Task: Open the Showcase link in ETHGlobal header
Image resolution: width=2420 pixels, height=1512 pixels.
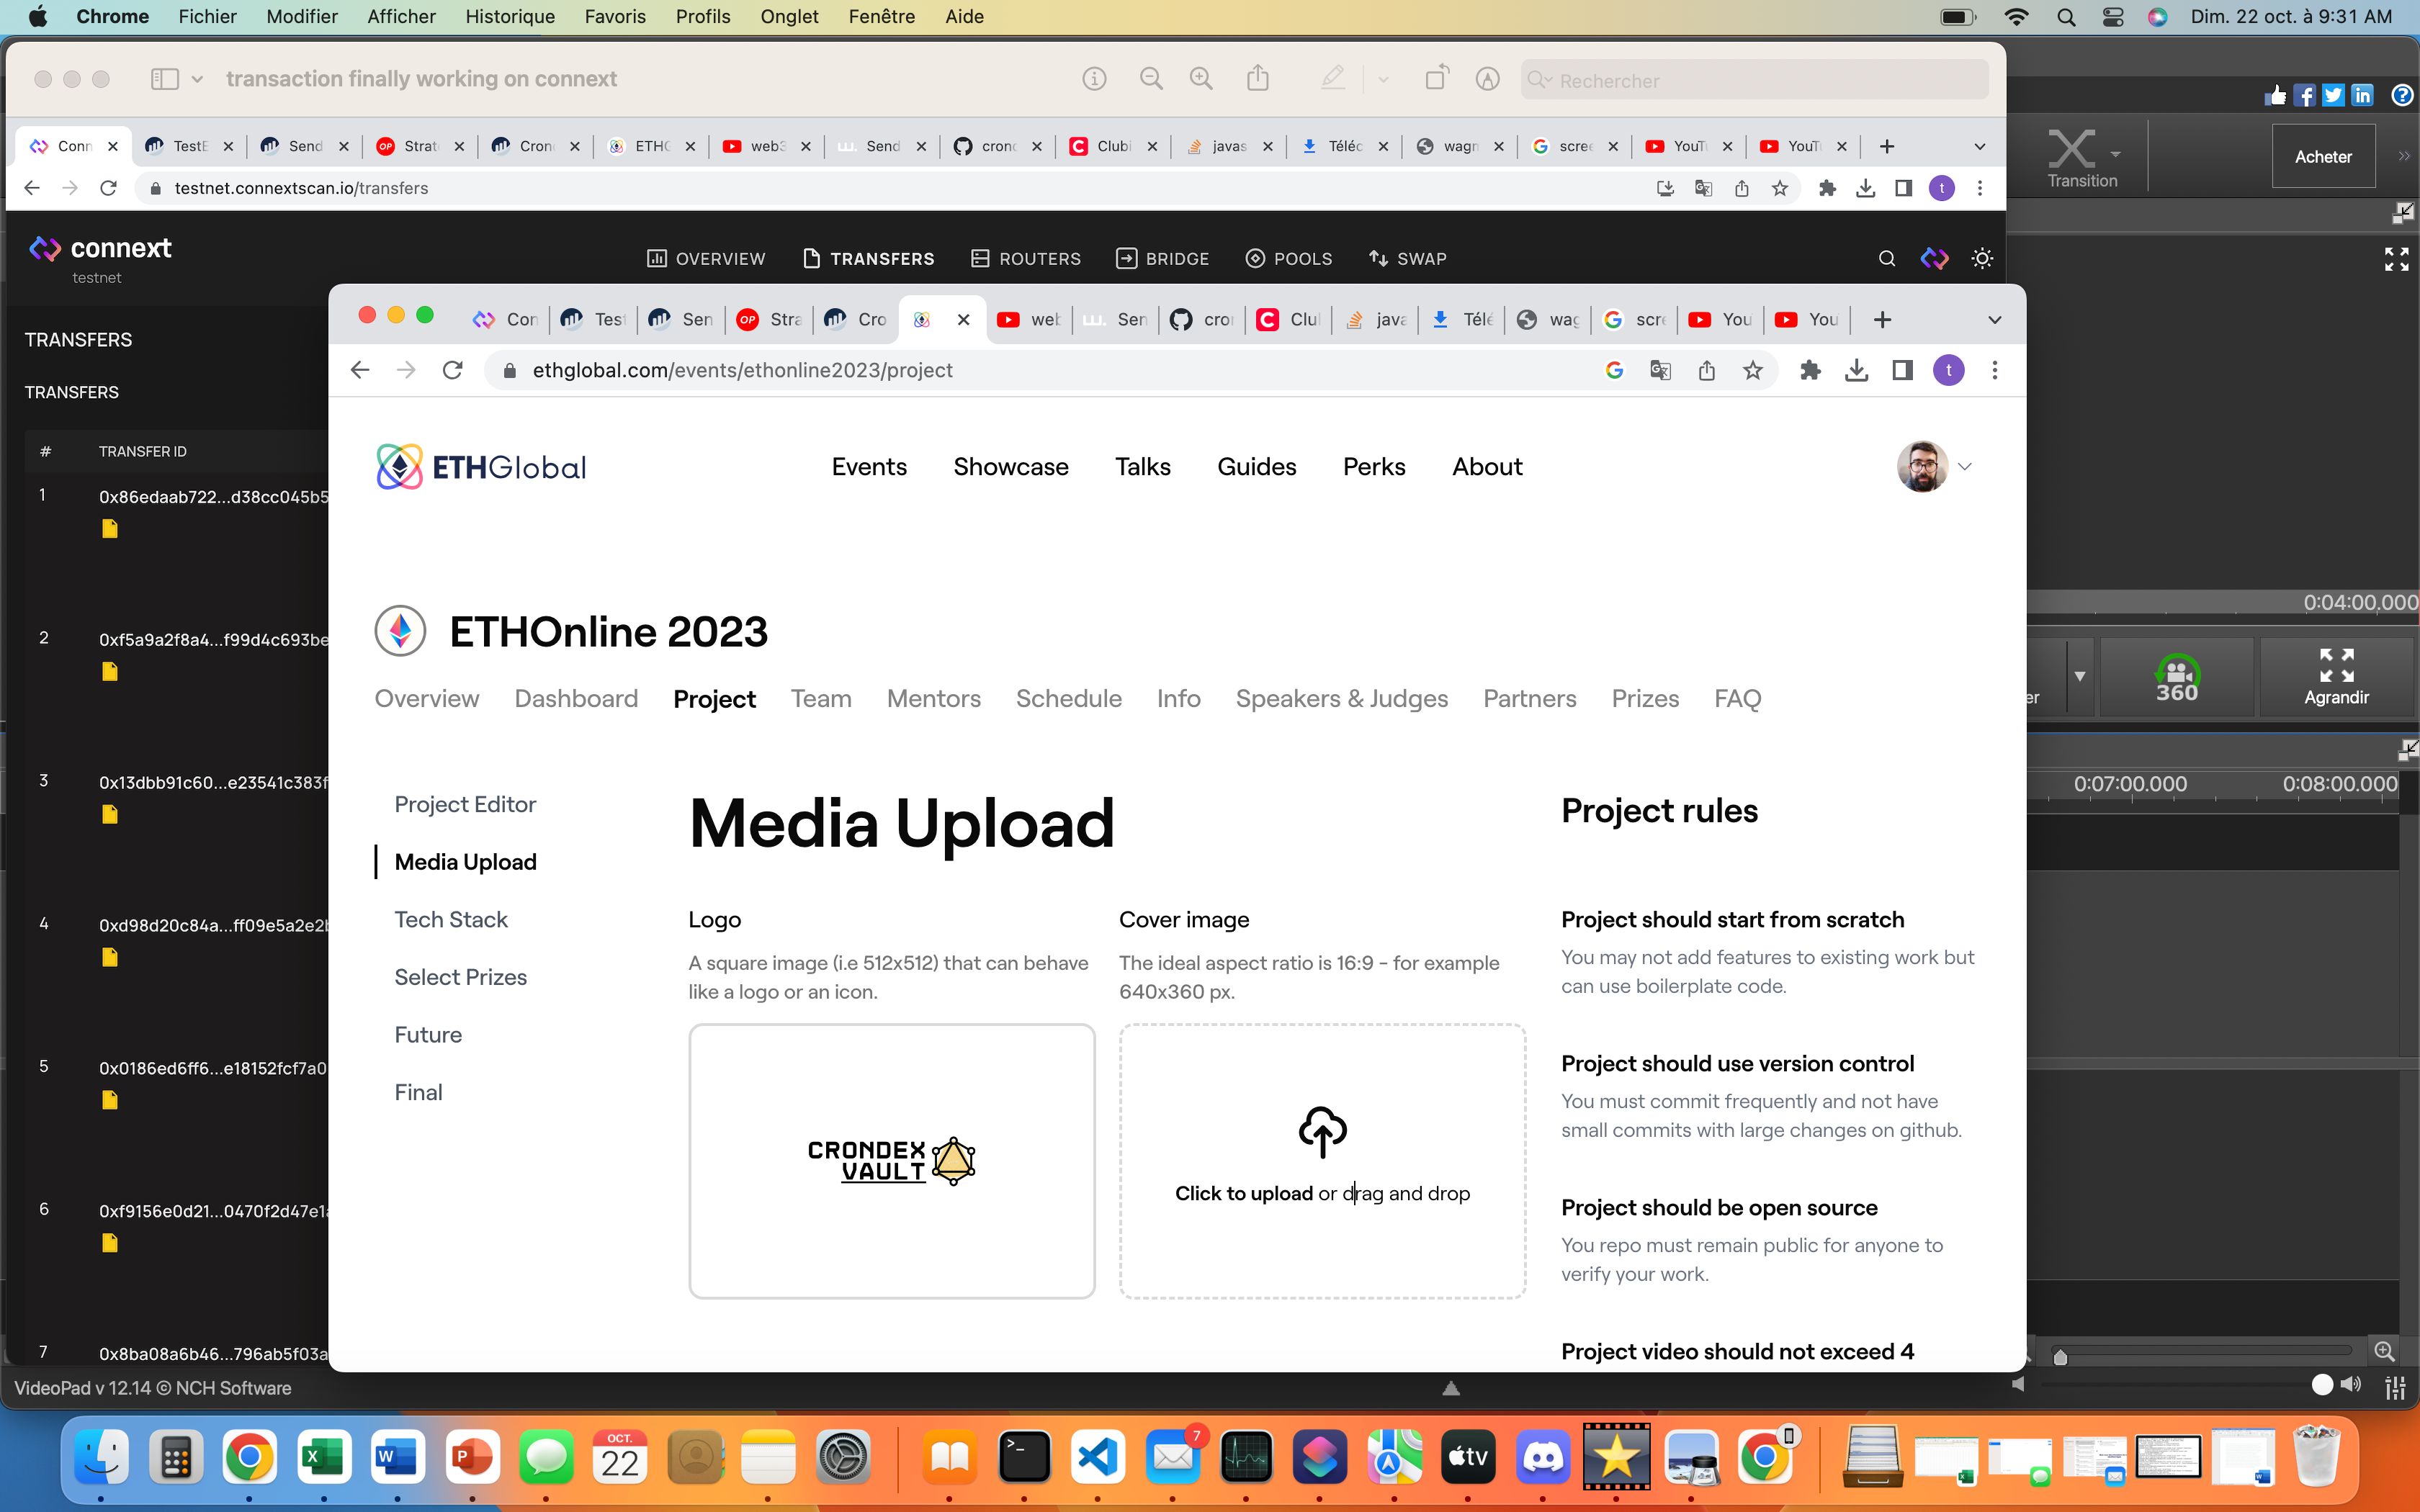Action: (x=1011, y=467)
